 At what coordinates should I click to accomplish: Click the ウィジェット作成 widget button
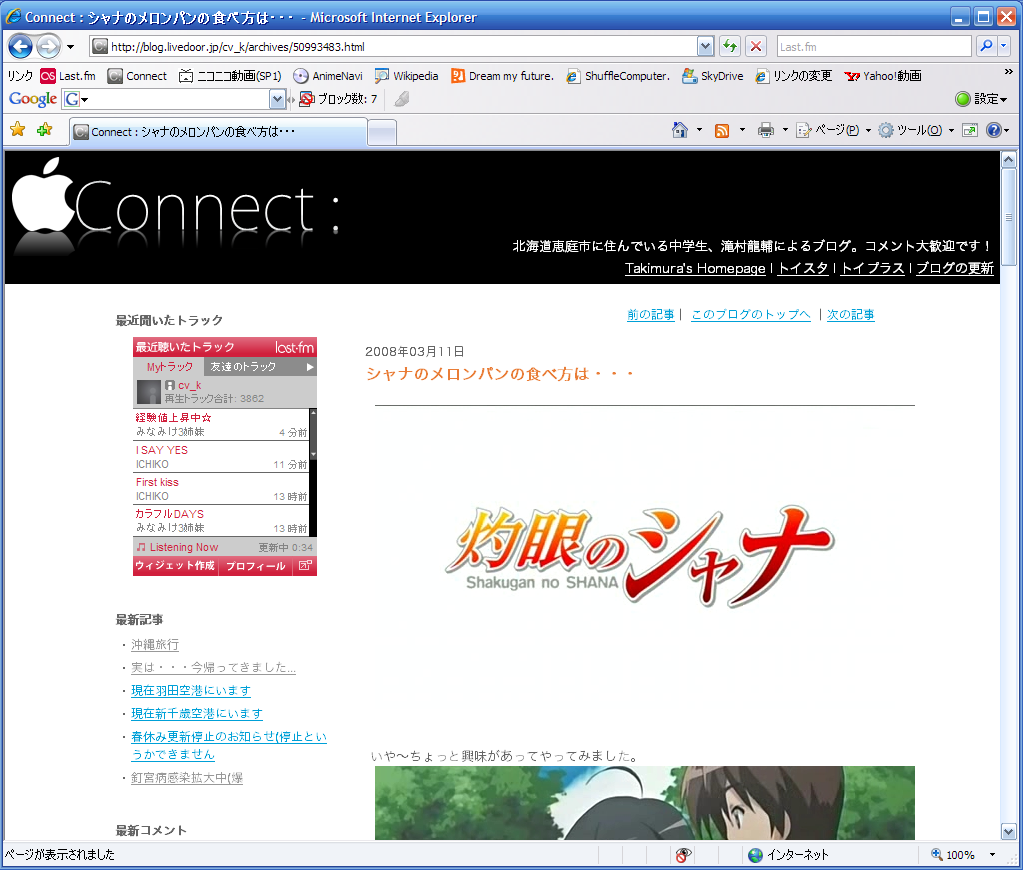tap(175, 566)
